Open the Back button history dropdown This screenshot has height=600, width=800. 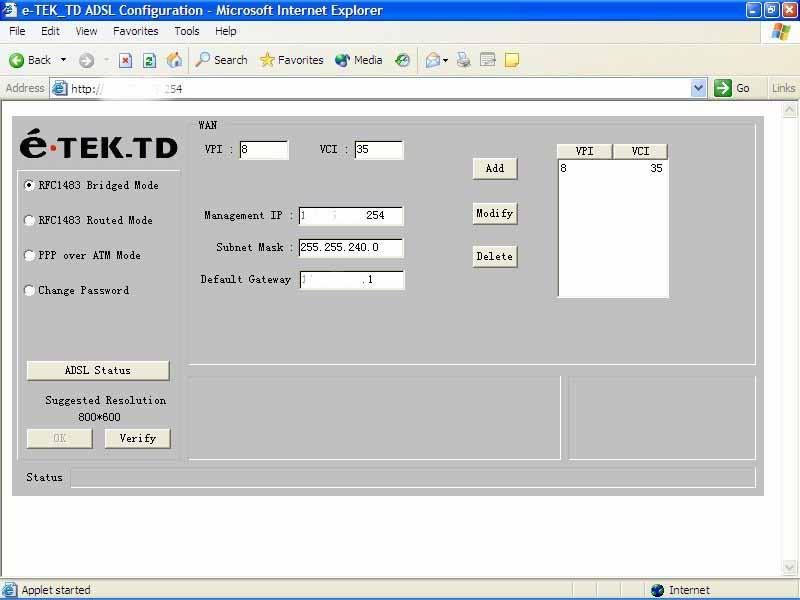click(63, 60)
